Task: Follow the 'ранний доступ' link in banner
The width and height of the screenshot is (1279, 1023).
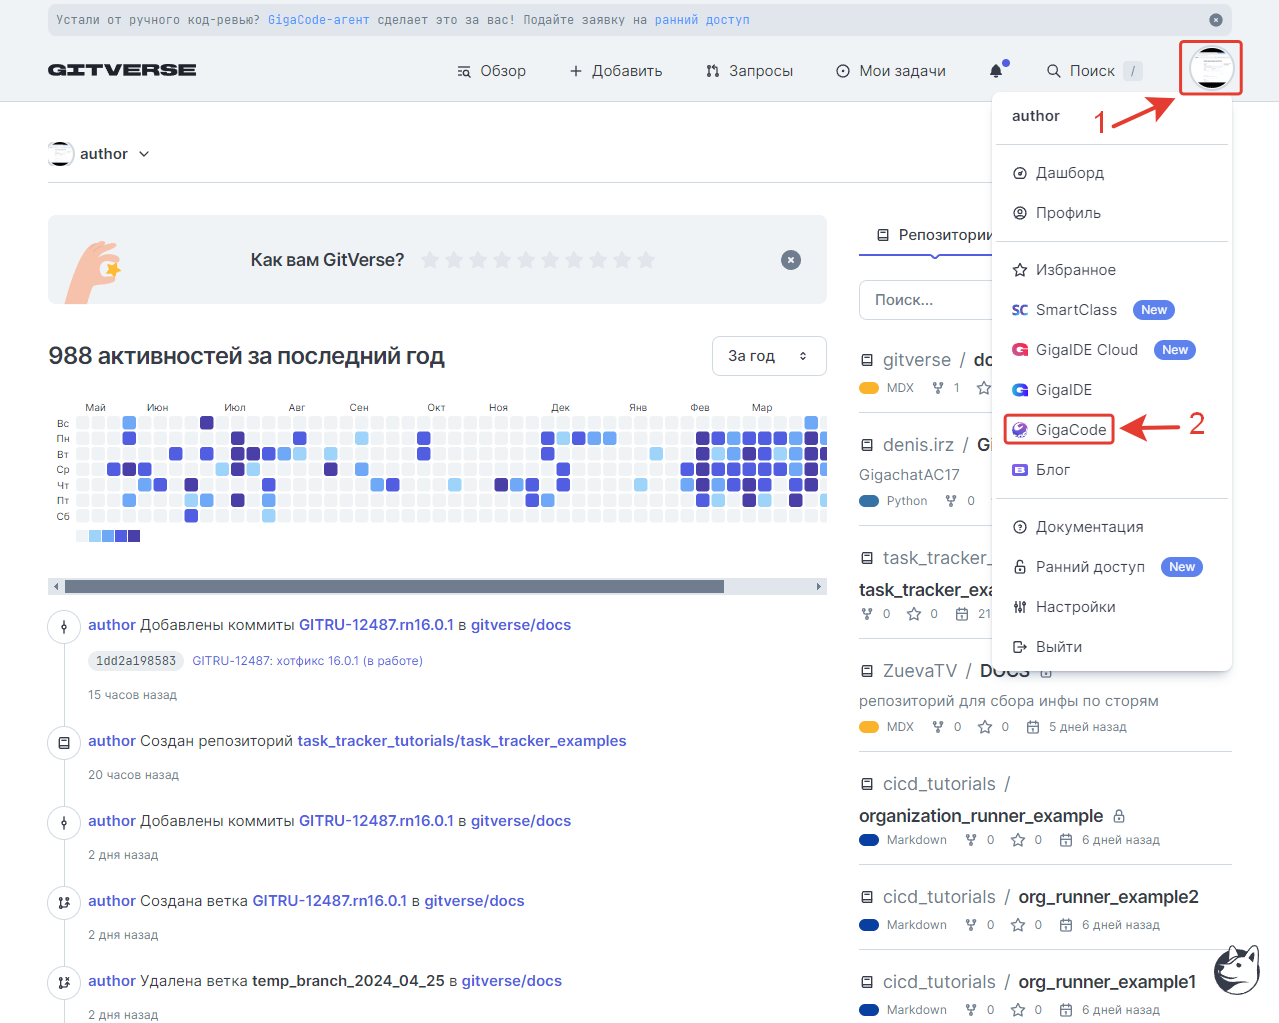Action: click(x=702, y=20)
